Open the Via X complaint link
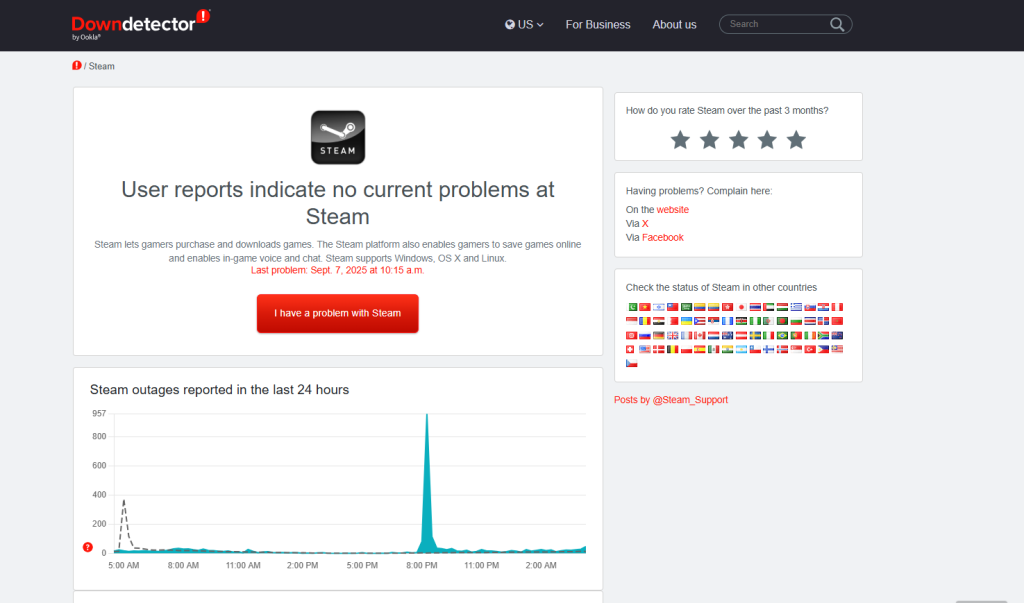 645,223
